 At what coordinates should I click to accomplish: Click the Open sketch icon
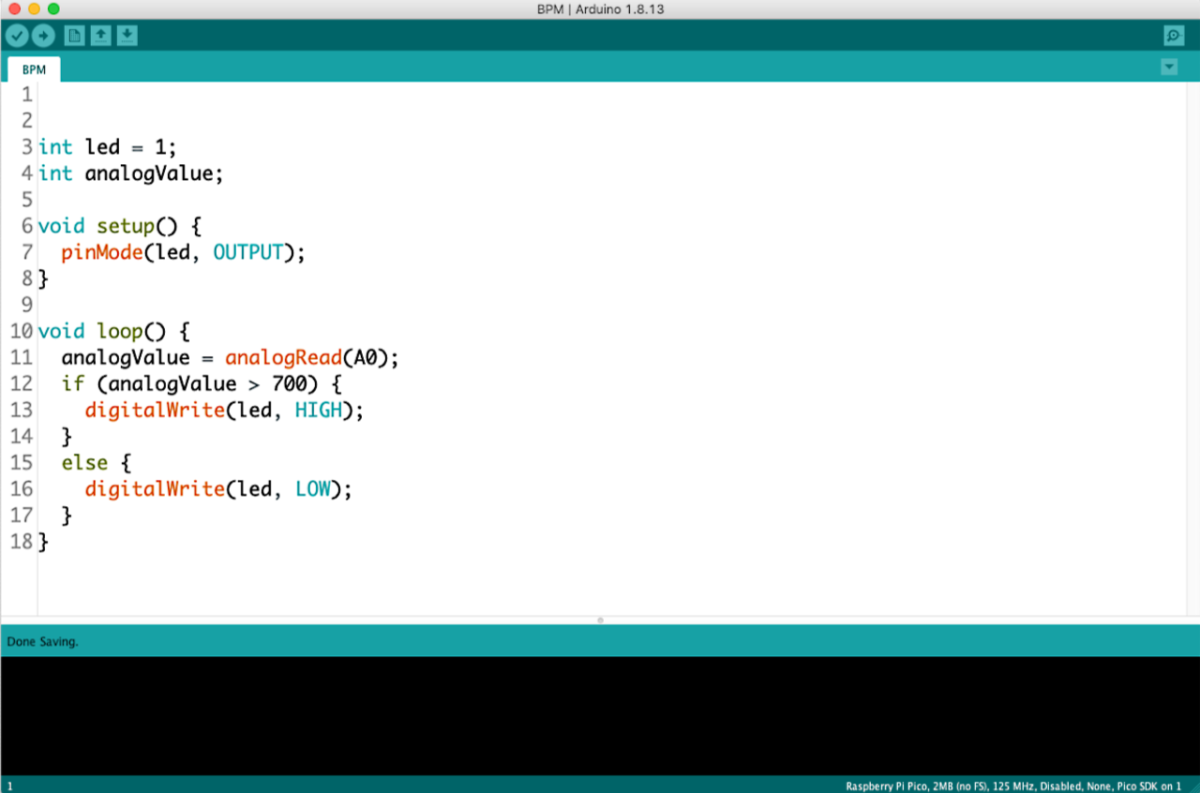coord(100,35)
